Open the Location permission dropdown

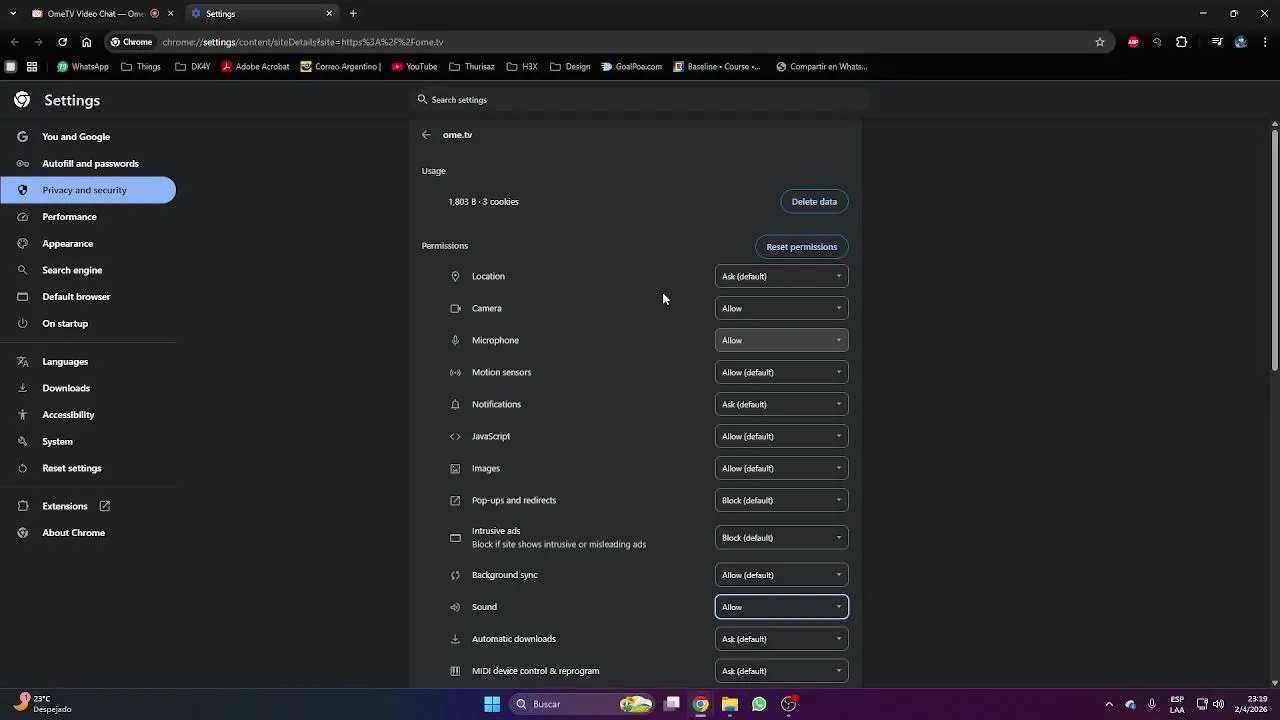[x=782, y=276]
